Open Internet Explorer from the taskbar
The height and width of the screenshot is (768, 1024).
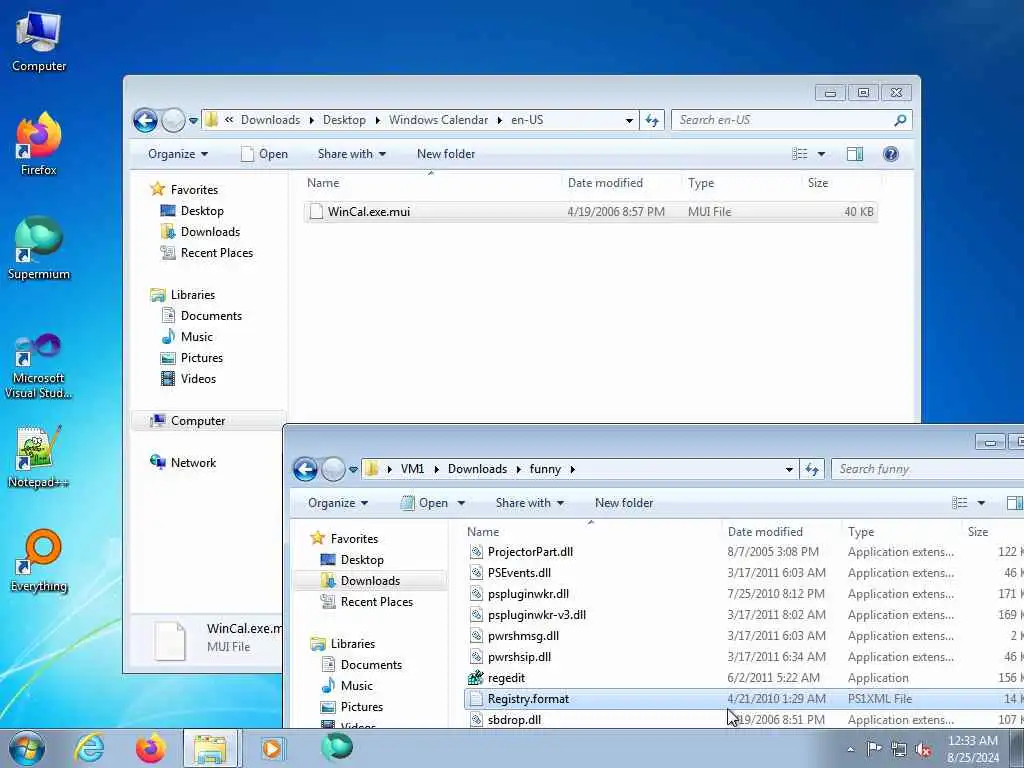(x=89, y=748)
